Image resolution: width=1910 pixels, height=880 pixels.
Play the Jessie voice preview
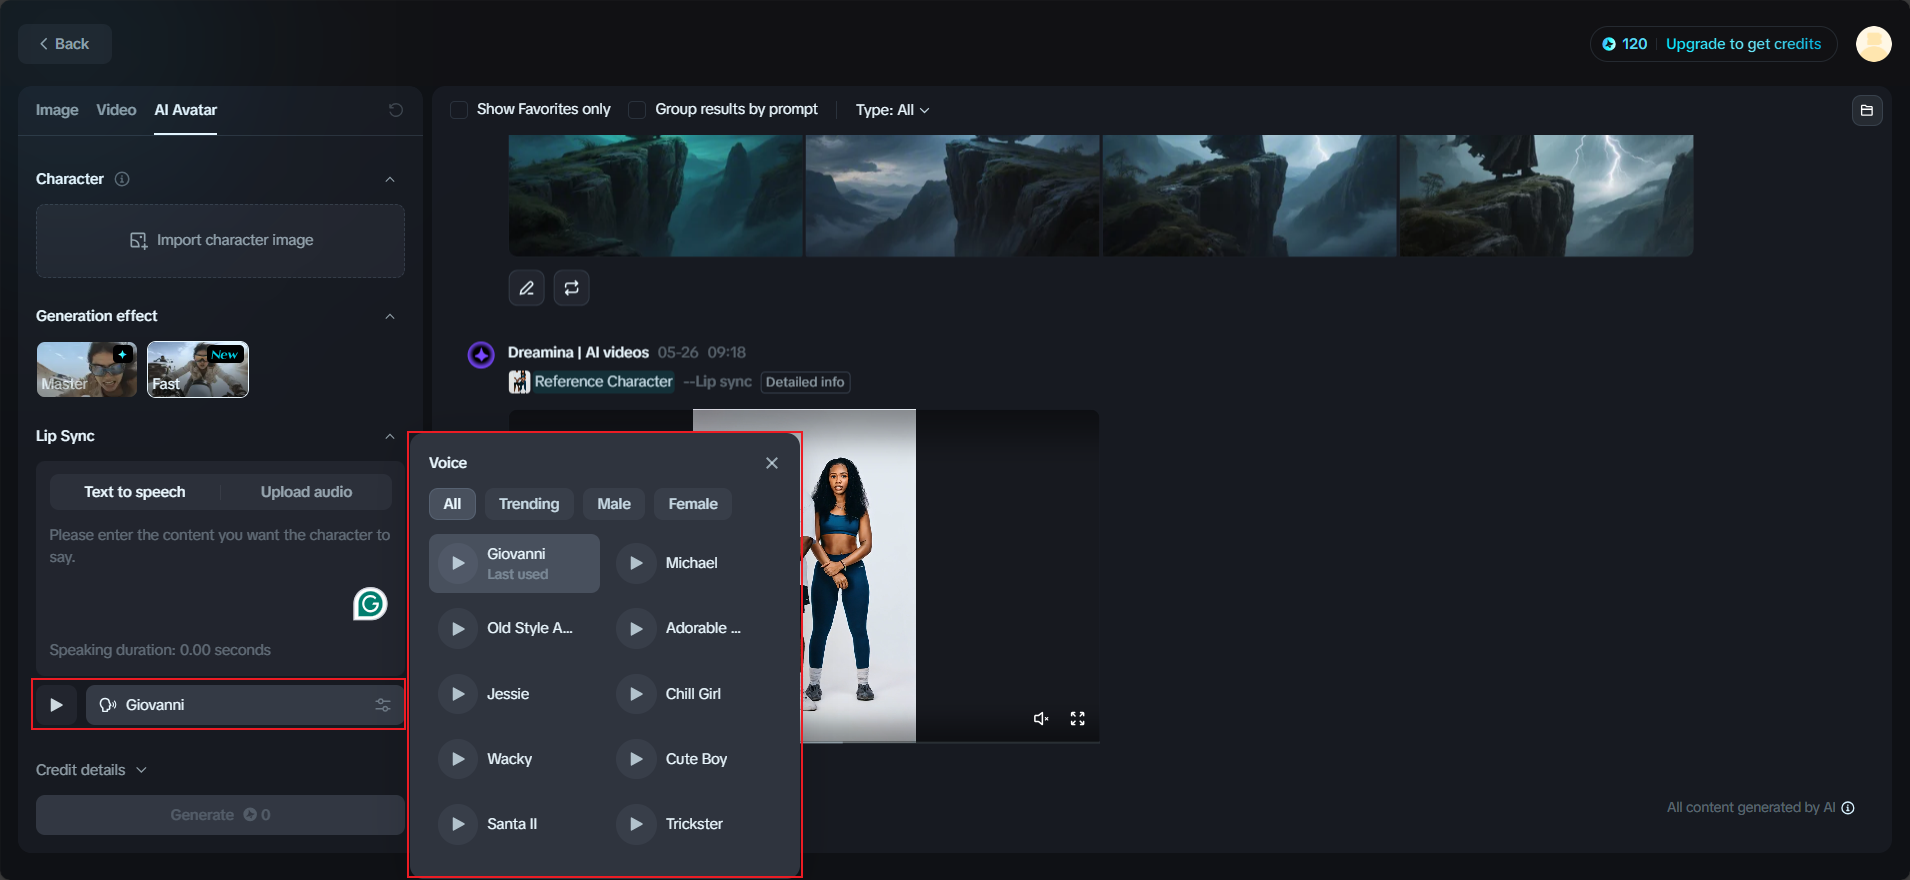[458, 694]
